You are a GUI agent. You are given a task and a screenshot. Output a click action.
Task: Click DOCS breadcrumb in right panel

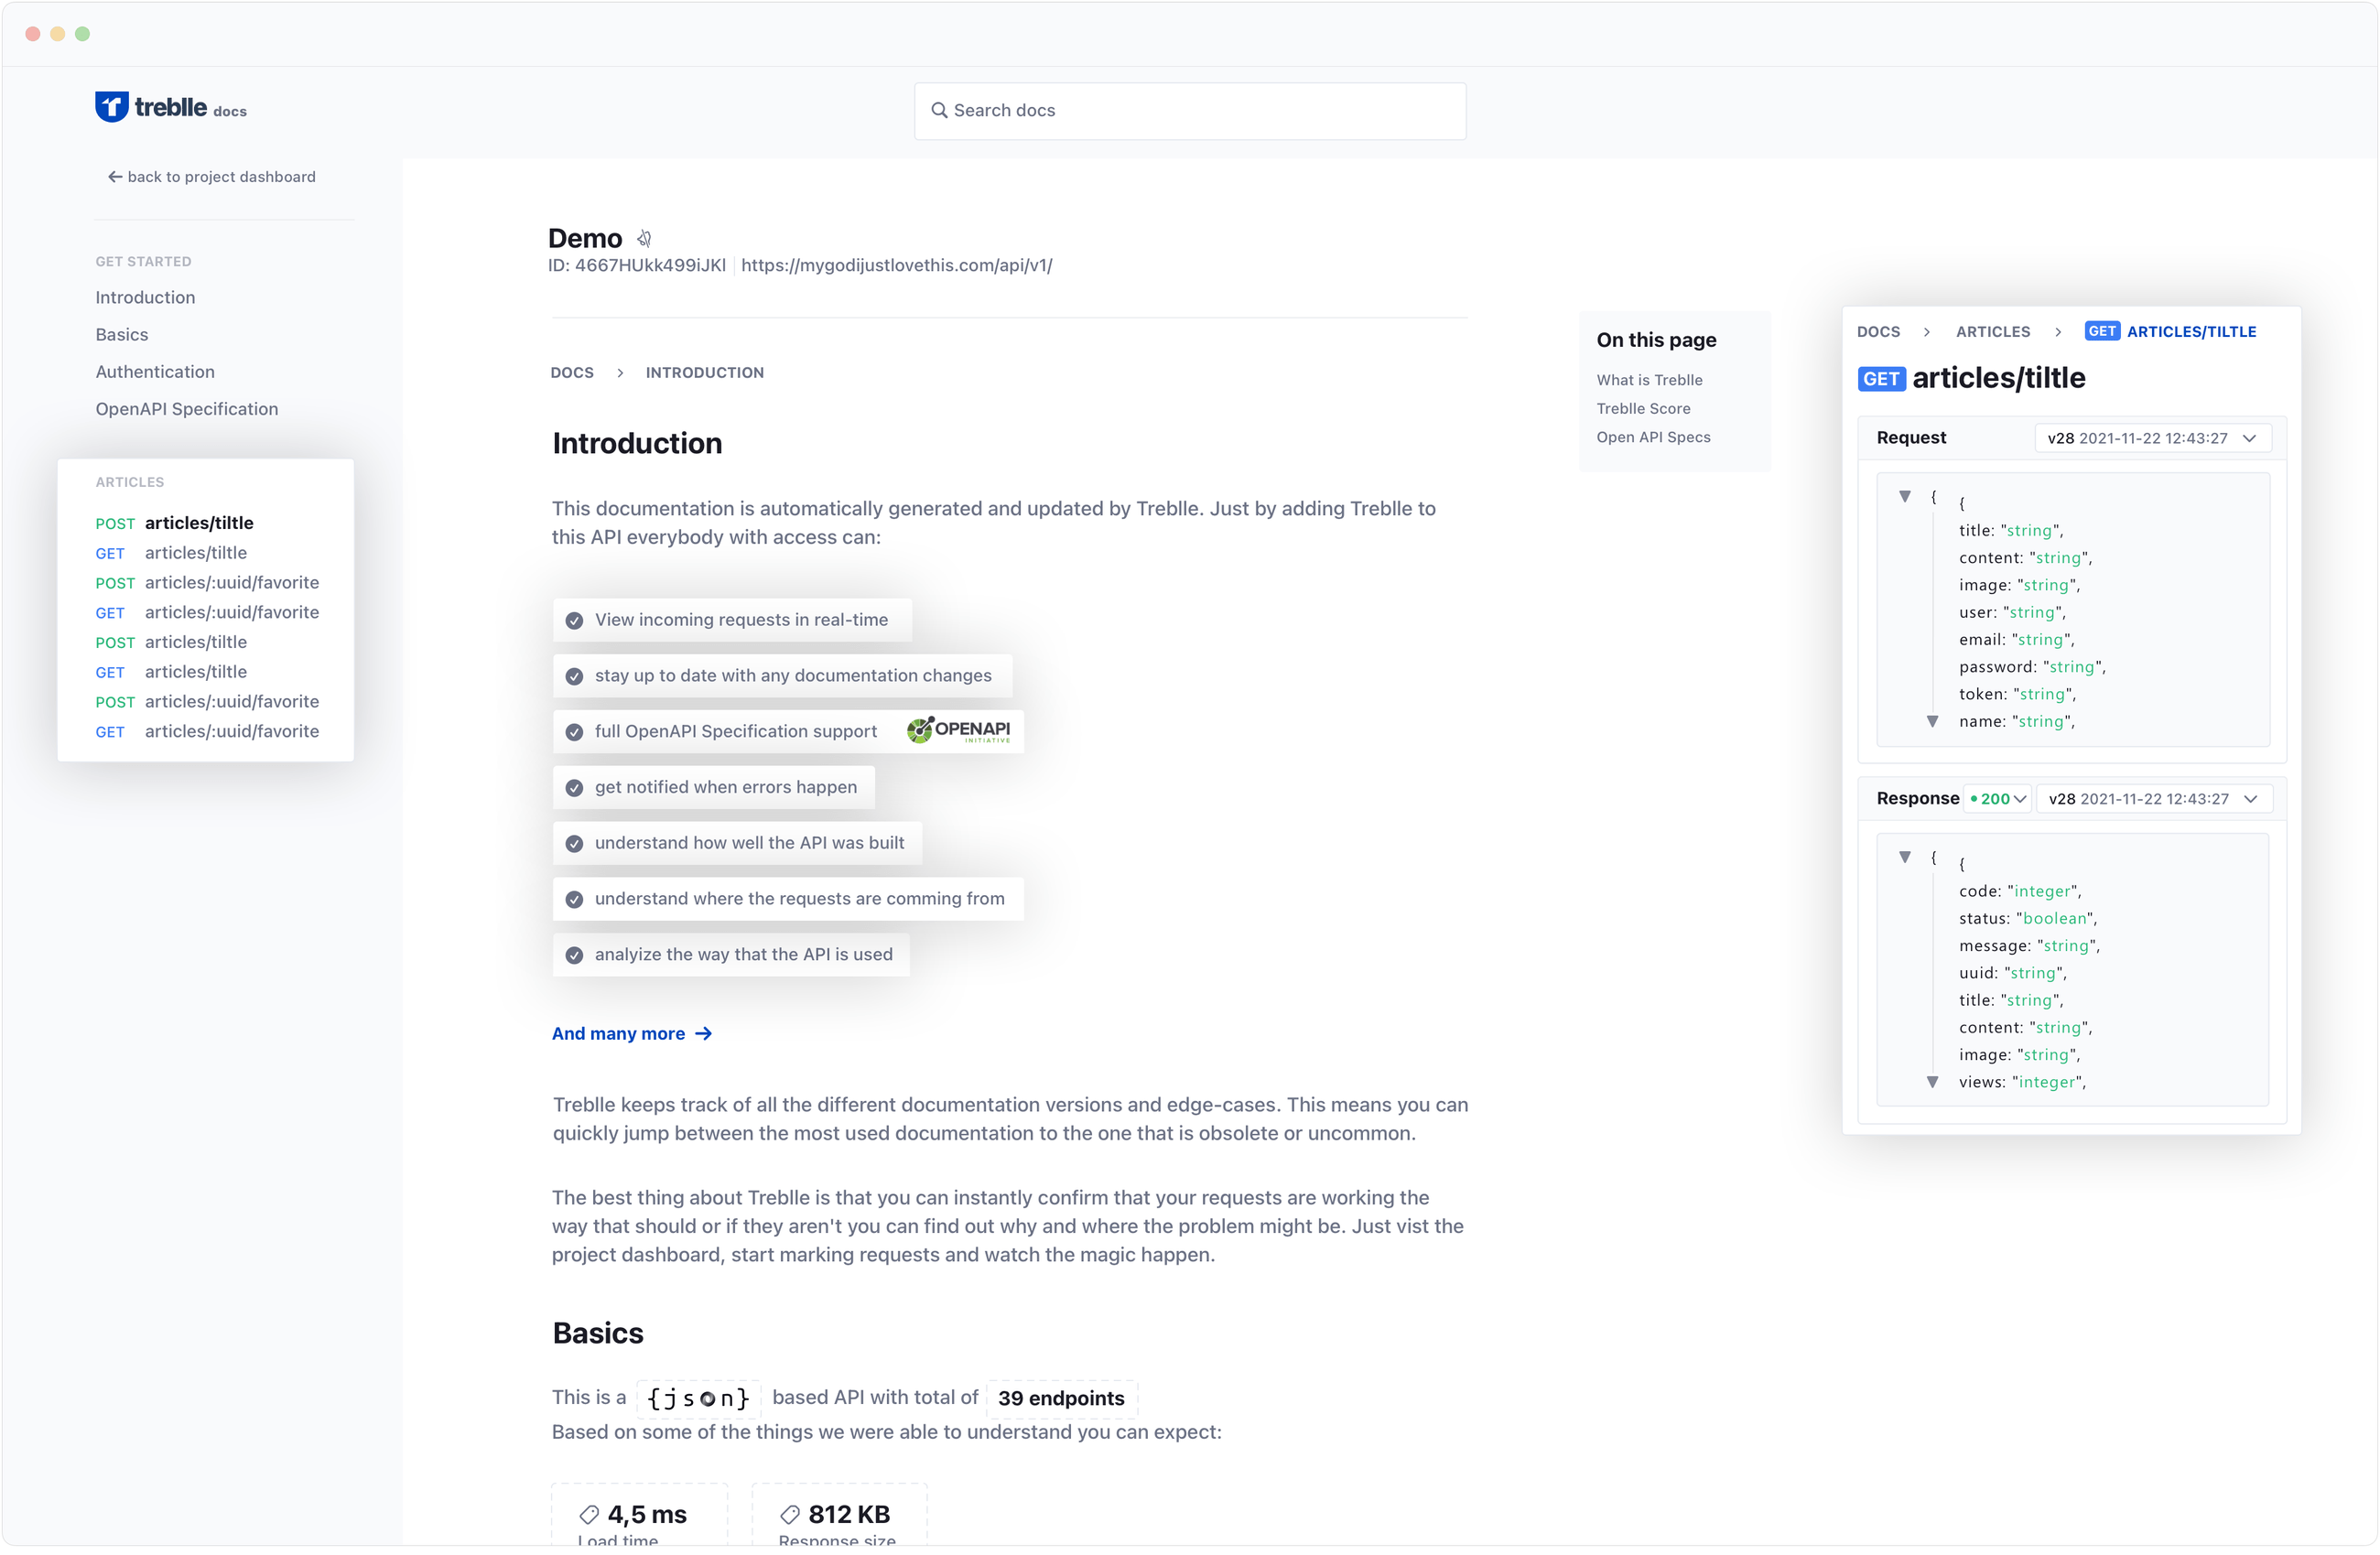tap(1878, 331)
